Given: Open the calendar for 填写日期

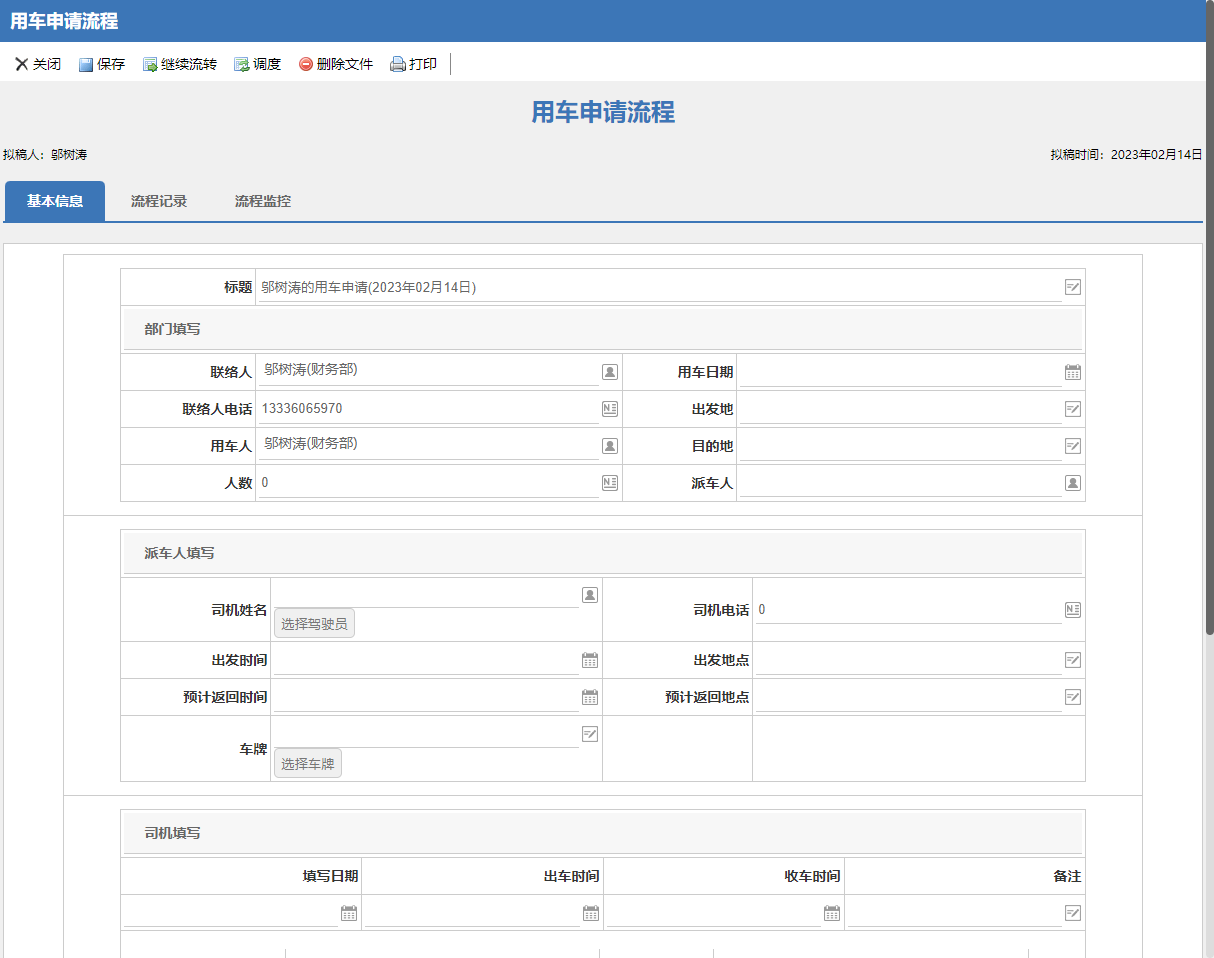Looking at the screenshot, I should coord(349,913).
